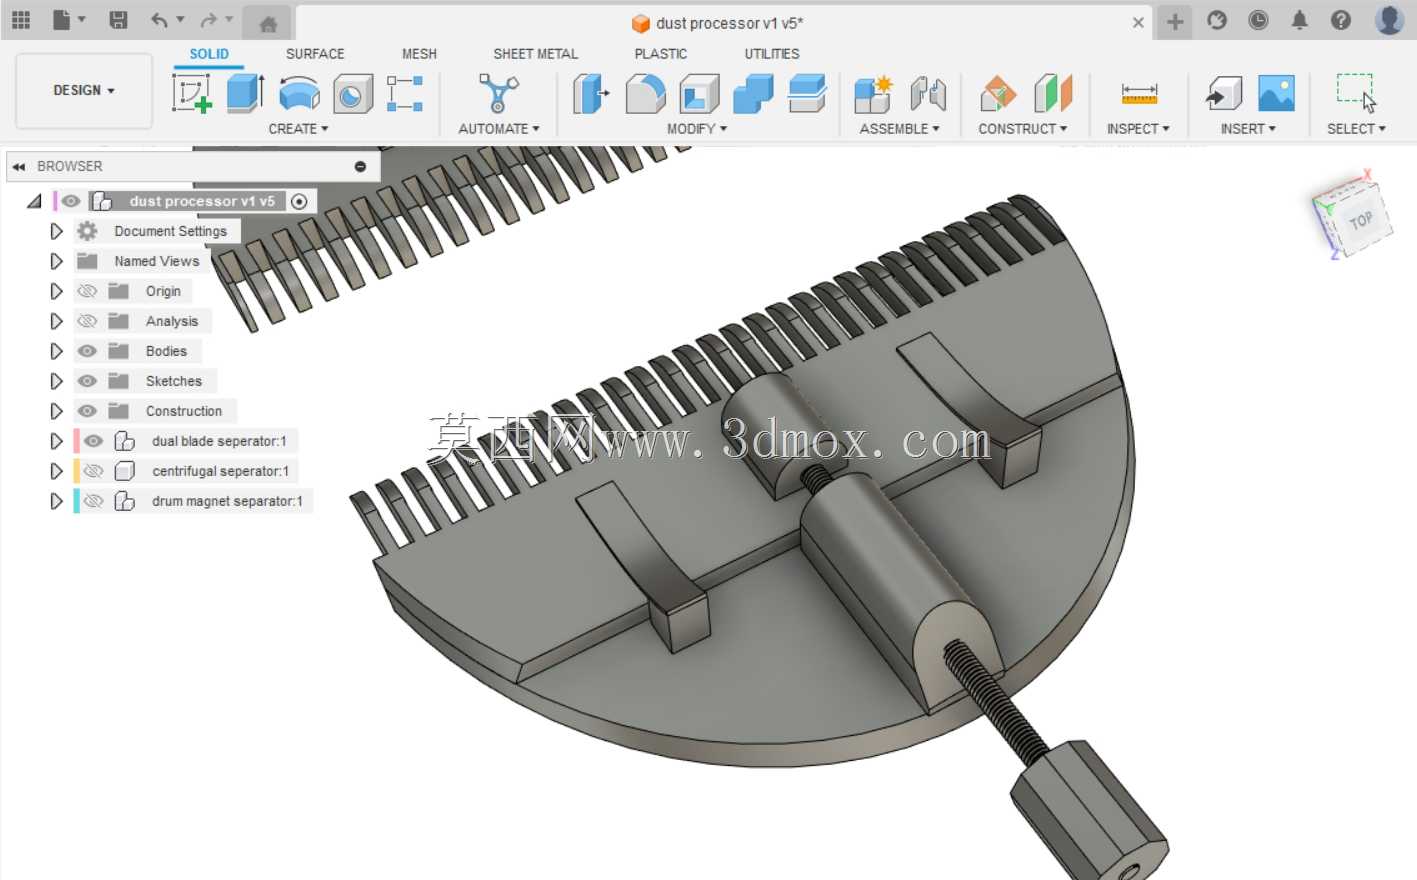
Task: Expand Document Settings node
Action: [x=56, y=231]
